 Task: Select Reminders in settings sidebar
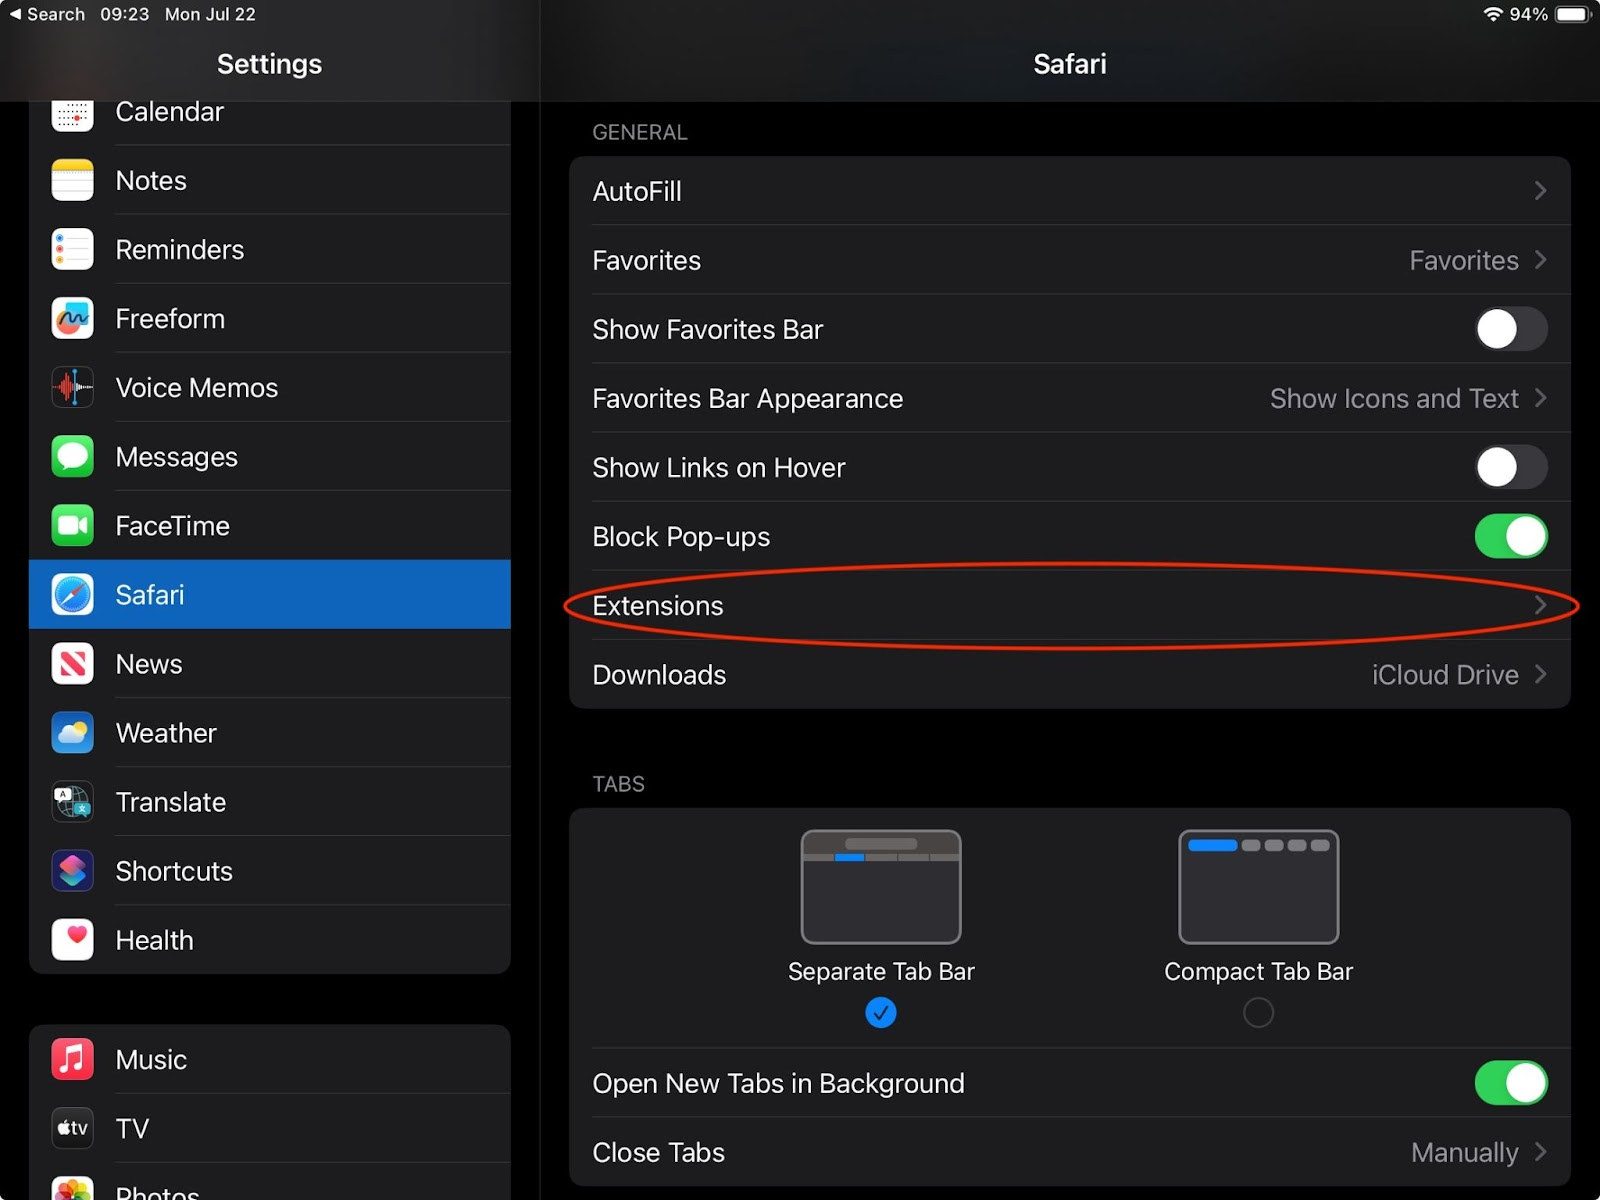click(x=270, y=249)
